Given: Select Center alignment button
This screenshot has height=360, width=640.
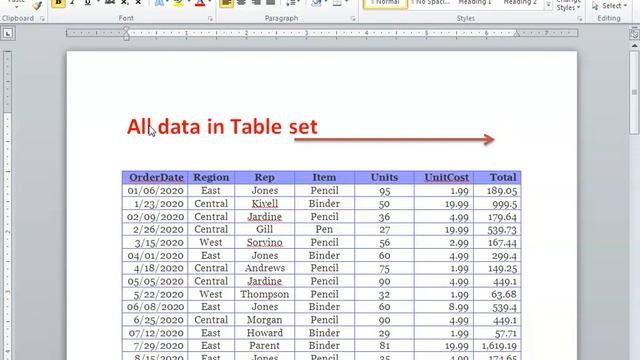Looking at the screenshot, I should coord(241,3).
